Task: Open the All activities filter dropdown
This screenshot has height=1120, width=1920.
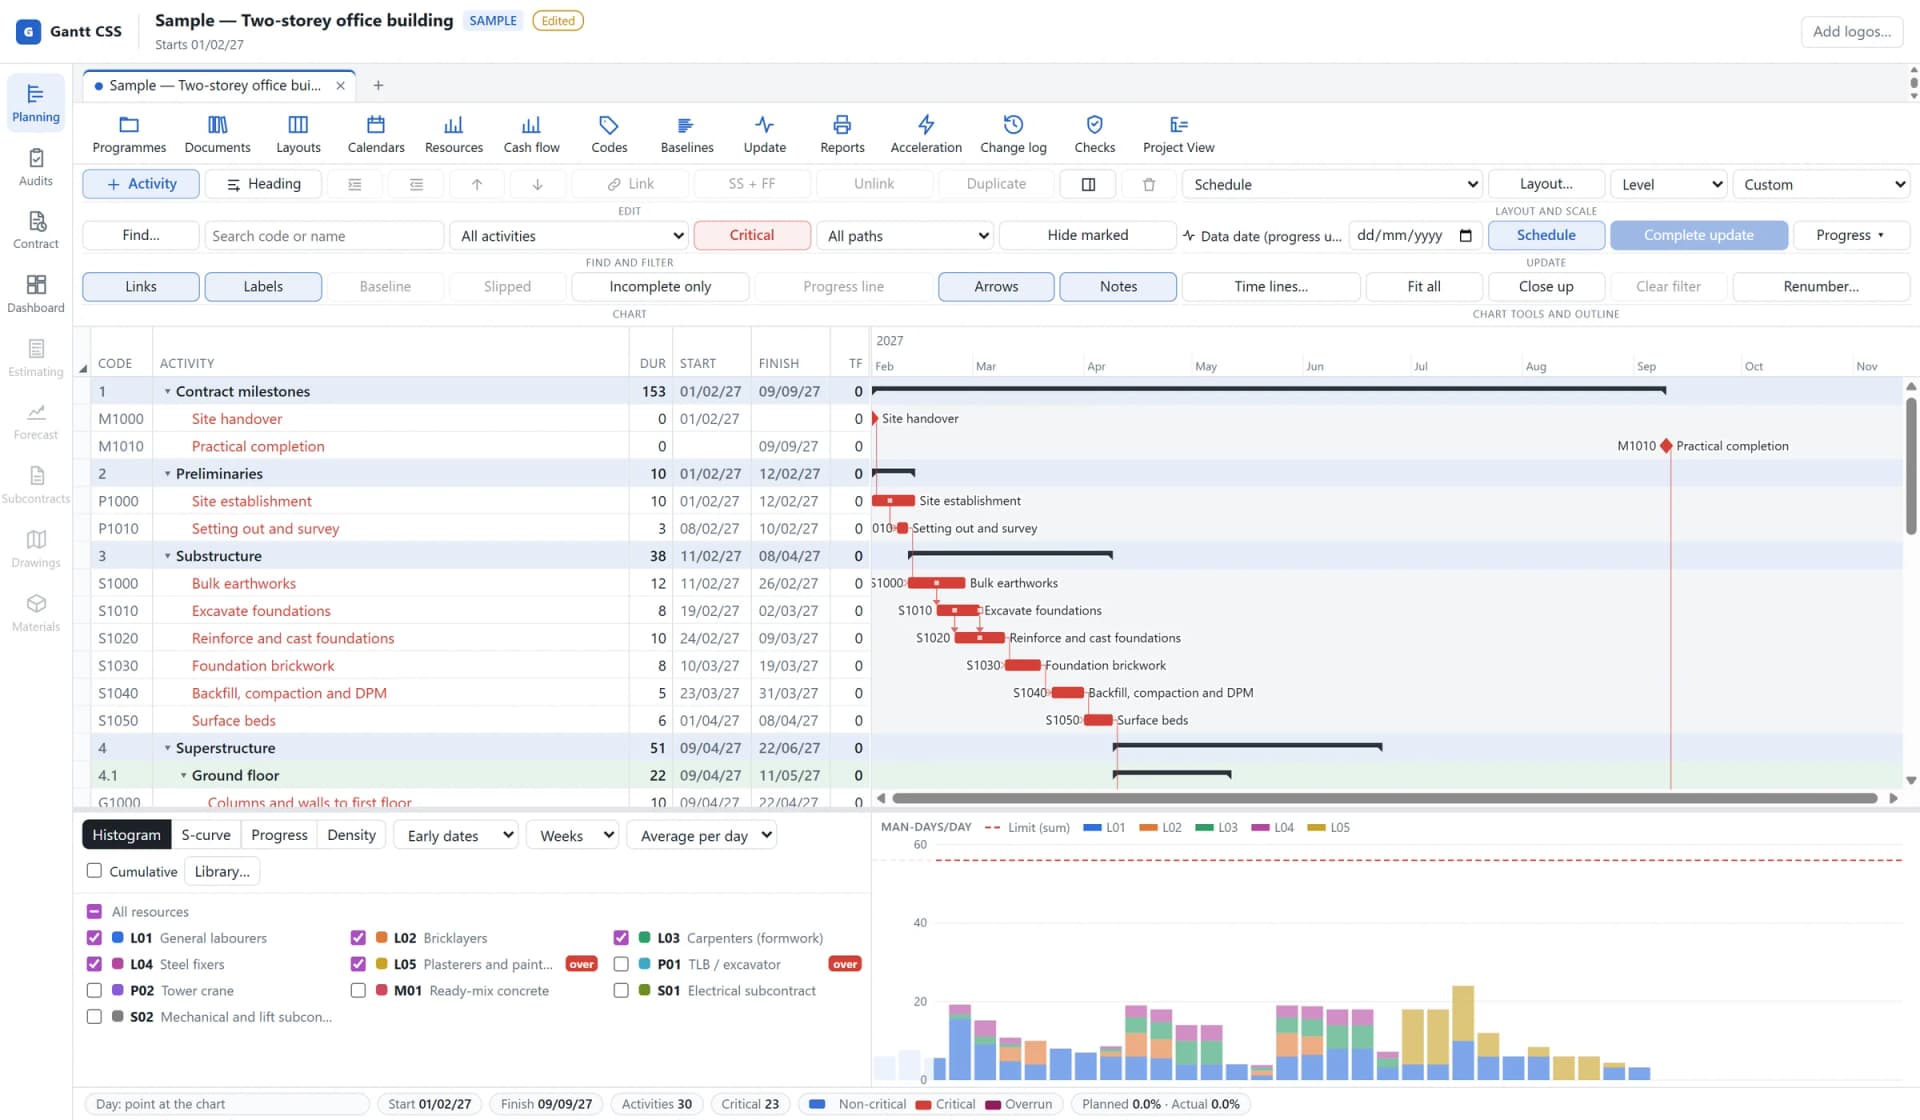Action: (570, 236)
